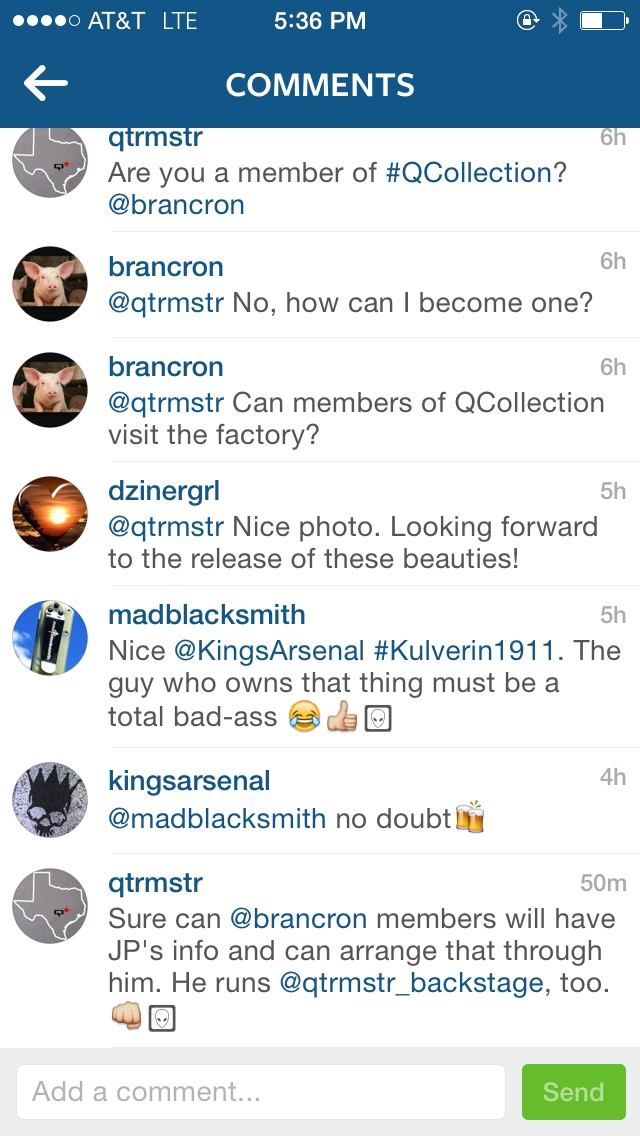
Task: Tap the fist emoji in qtrmstr's last comment
Action: [125, 1017]
